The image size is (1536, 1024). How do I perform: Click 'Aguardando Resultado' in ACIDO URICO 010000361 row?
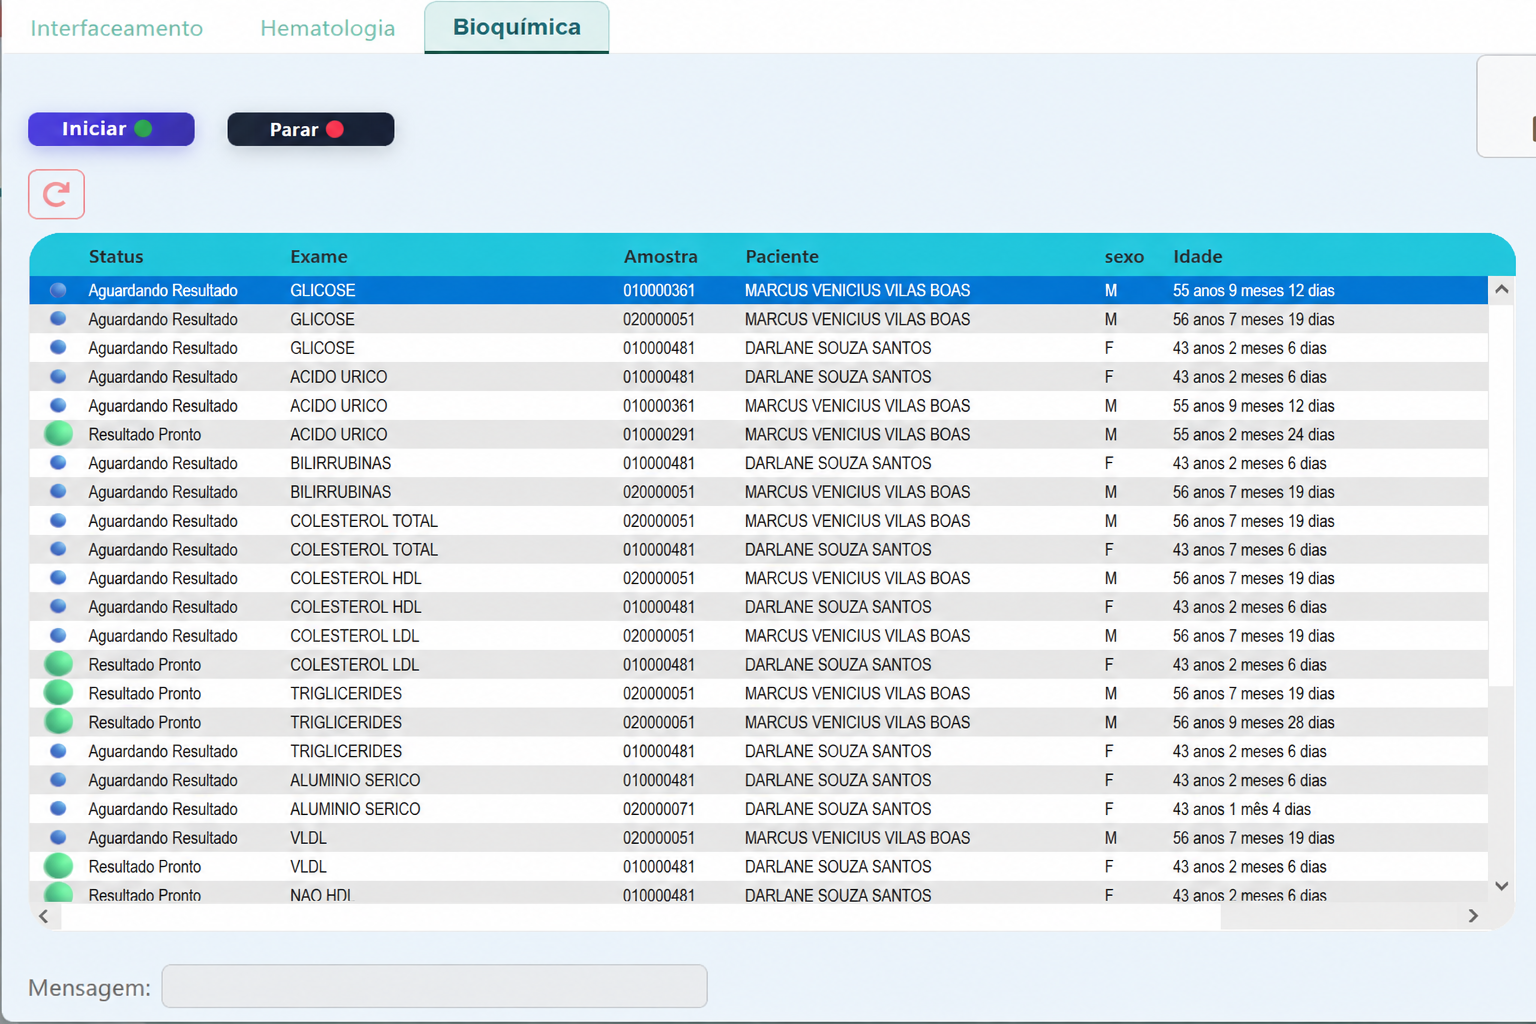tap(163, 406)
